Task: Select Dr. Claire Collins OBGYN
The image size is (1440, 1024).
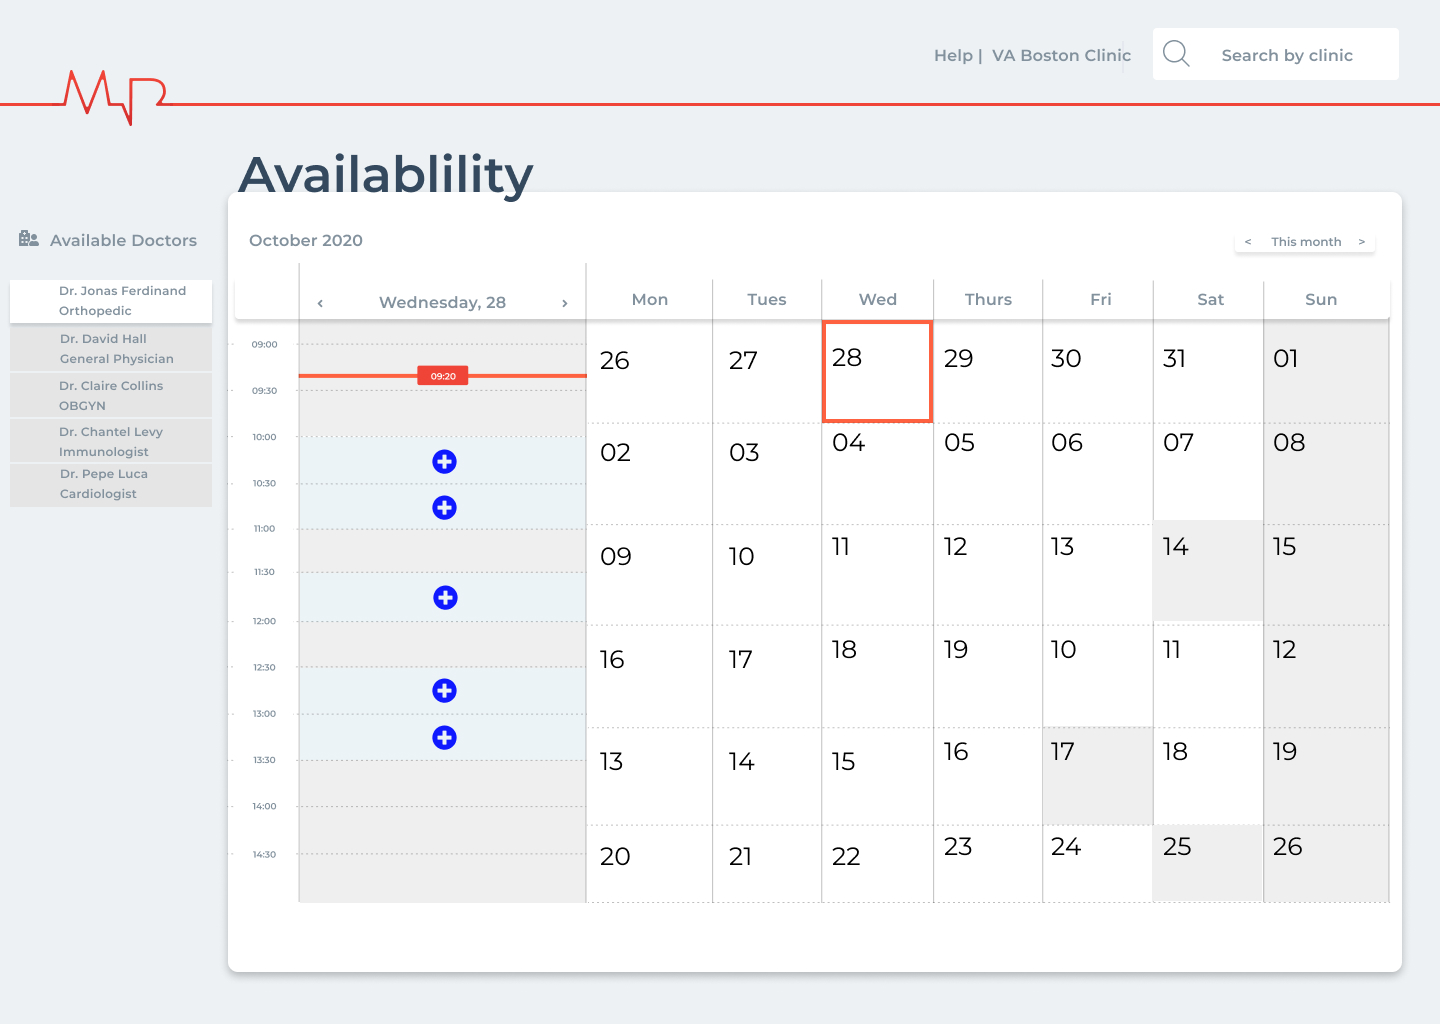Action: (111, 396)
